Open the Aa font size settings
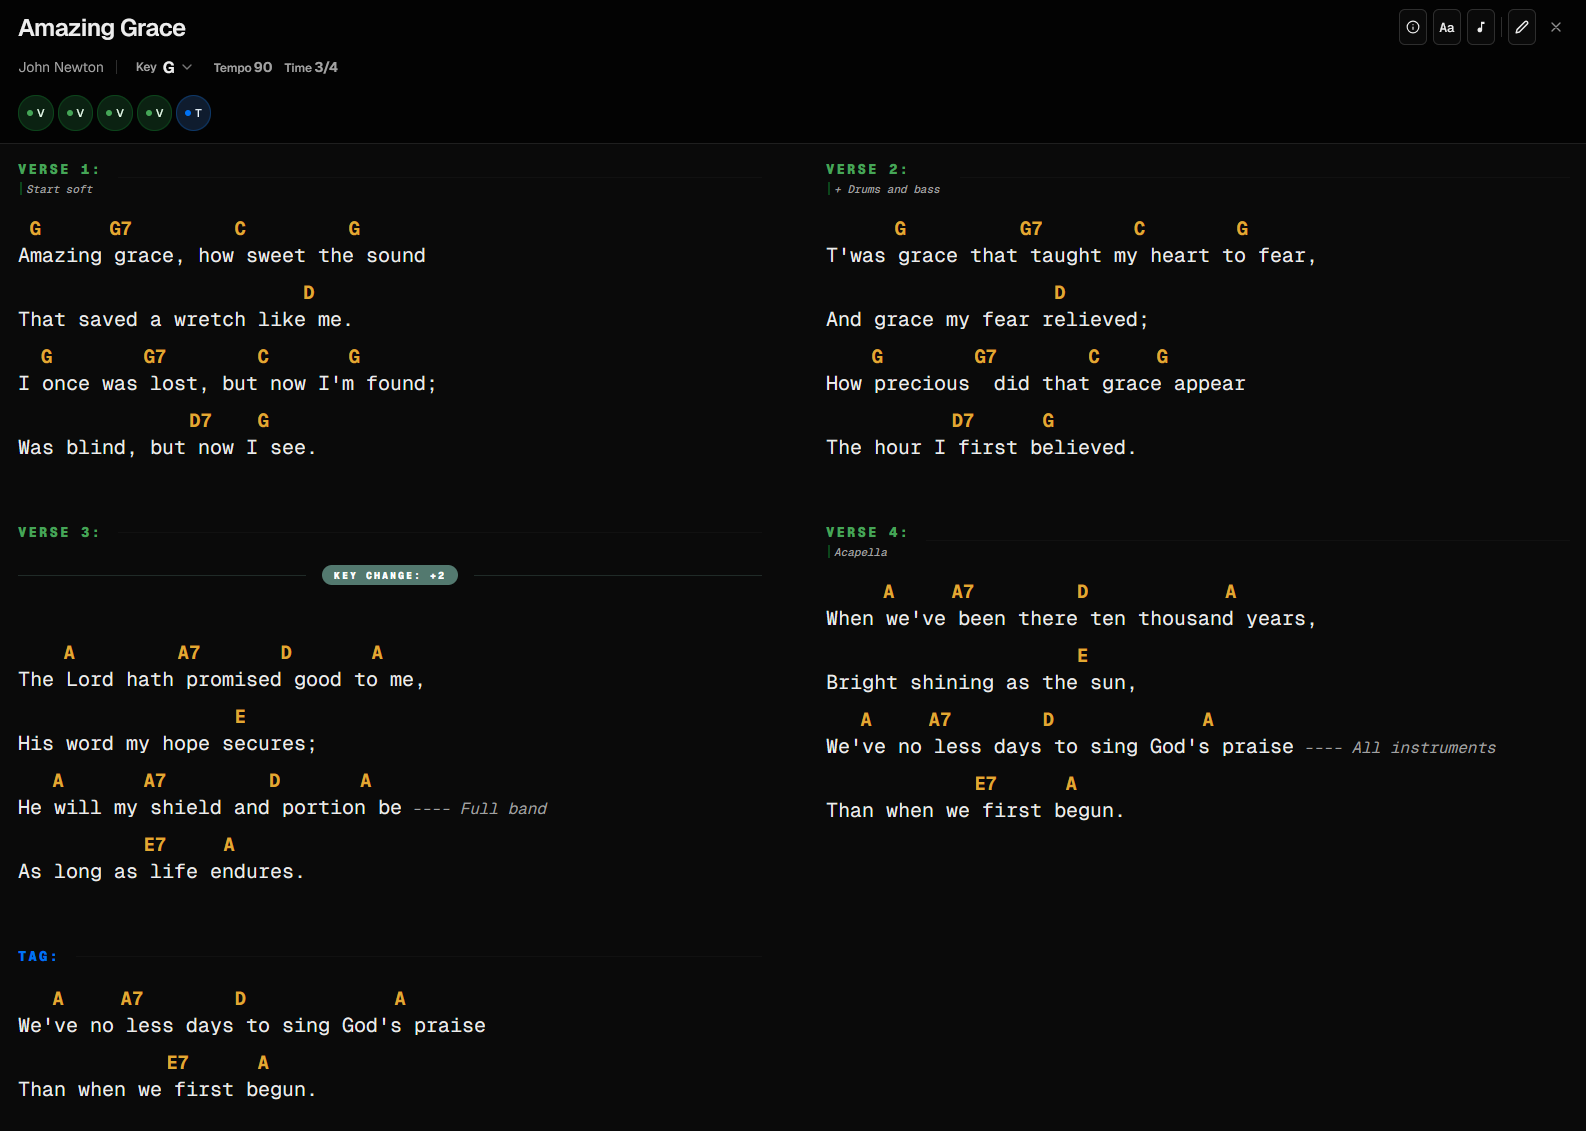Image resolution: width=1586 pixels, height=1131 pixels. coord(1447,28)
